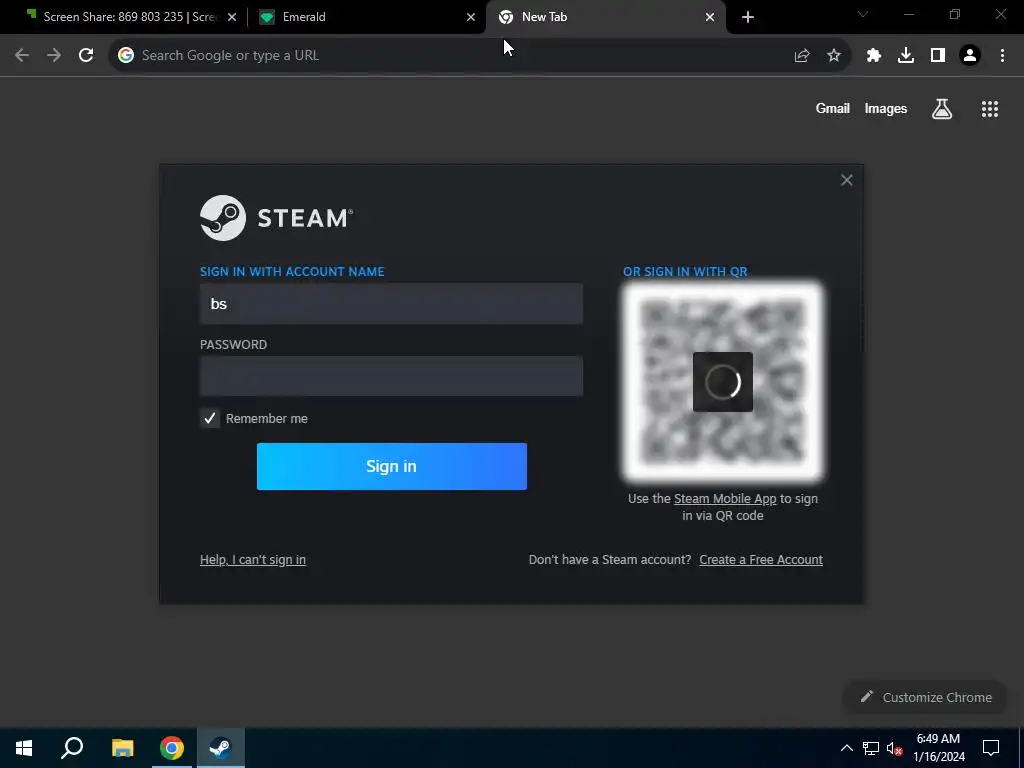This screenshot has height=768, width=1024.
Task: Click the Chrome back arrow
Action: (x=22, y=56)
